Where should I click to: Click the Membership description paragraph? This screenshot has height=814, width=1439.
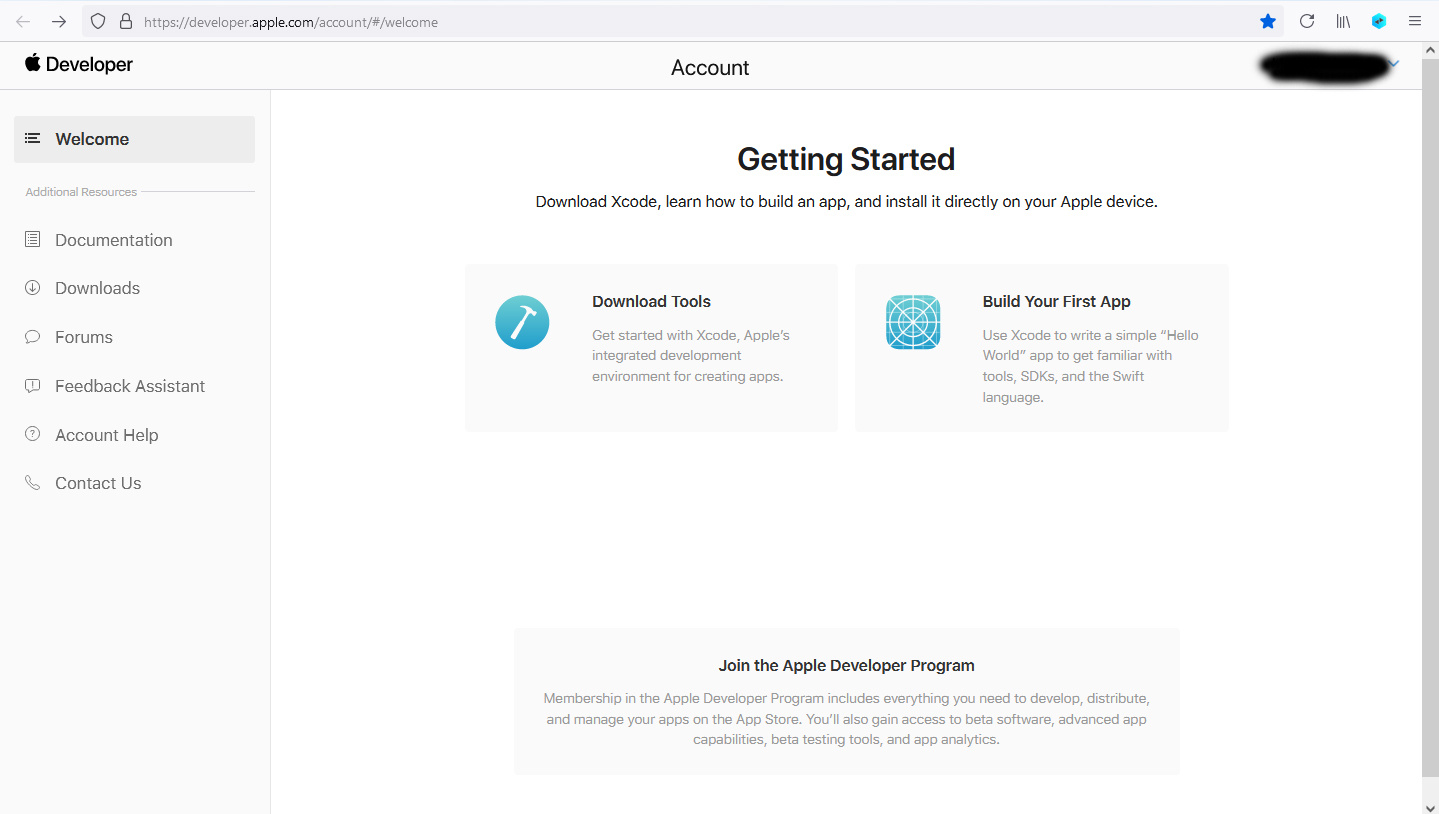[x=846, y=719]
